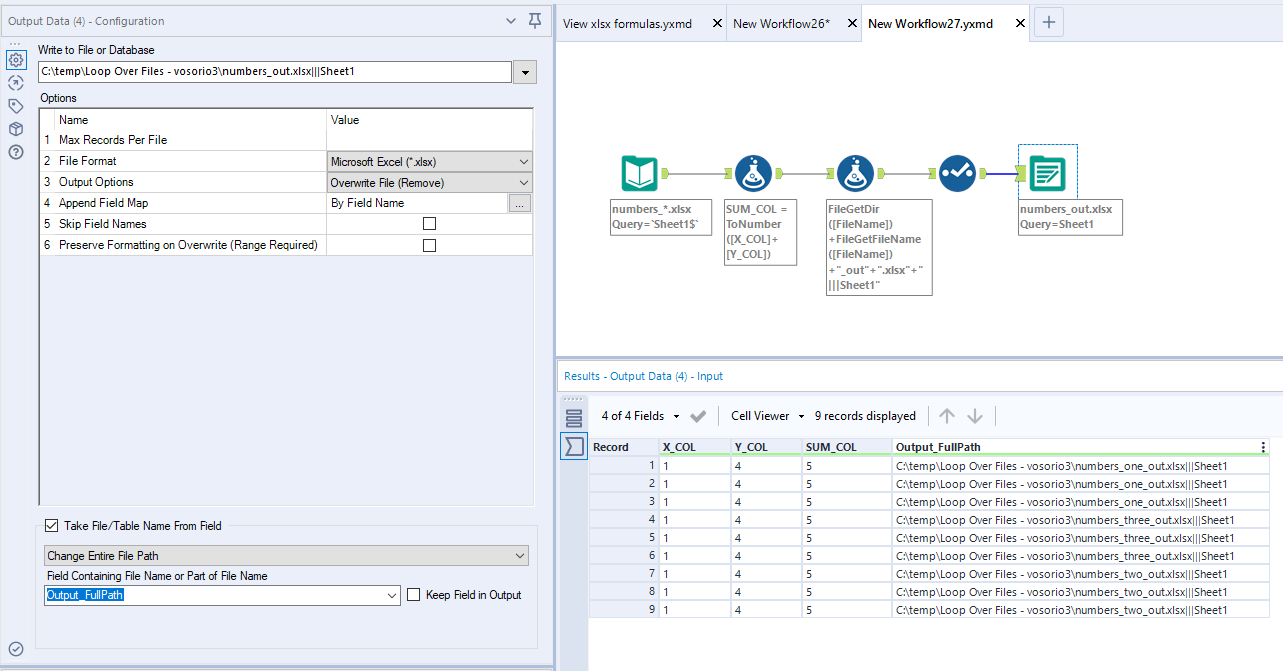Open the Annotation tag icon in sidebar
The image size is (1283, 671).
[x=15, y=106]
